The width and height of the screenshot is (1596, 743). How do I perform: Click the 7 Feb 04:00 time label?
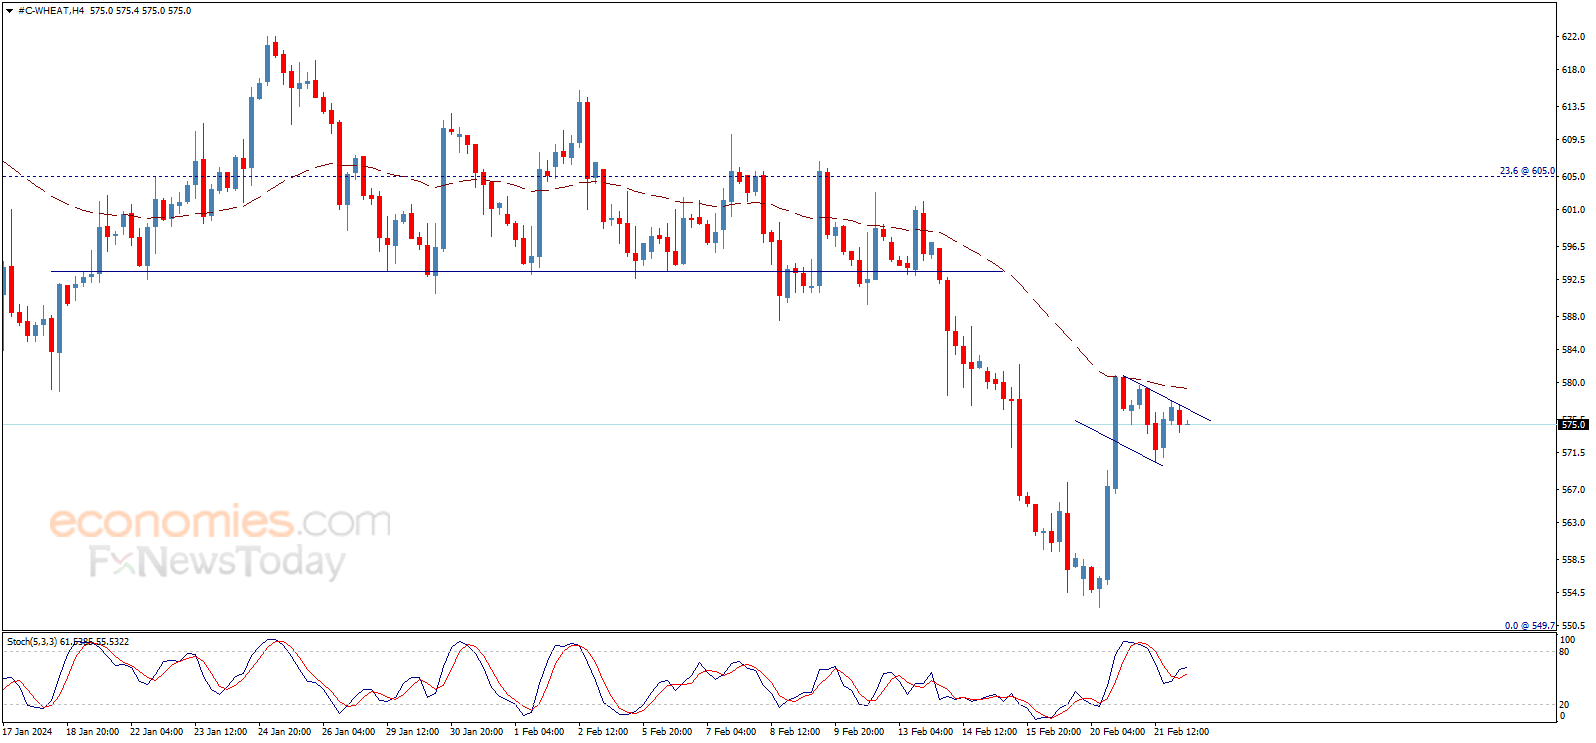pos(731,732)
